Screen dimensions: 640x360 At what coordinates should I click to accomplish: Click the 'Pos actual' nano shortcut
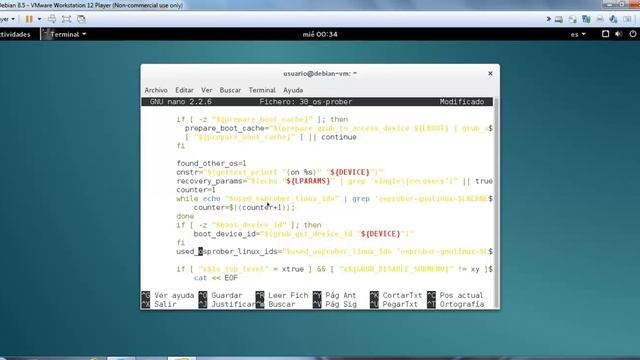point(455,295)
